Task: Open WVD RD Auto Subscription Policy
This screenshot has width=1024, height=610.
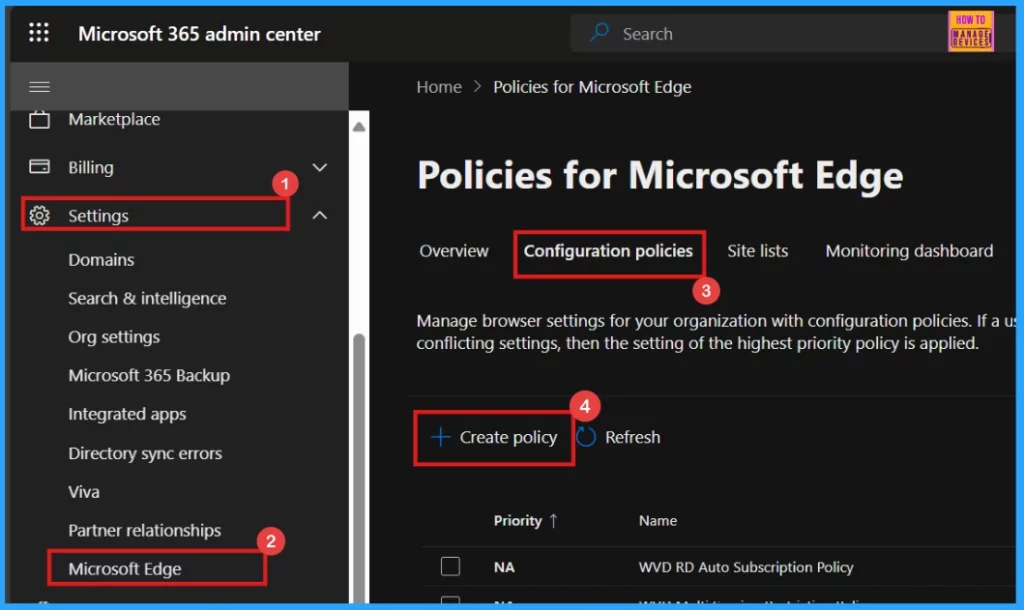Action: click(746, 567)
